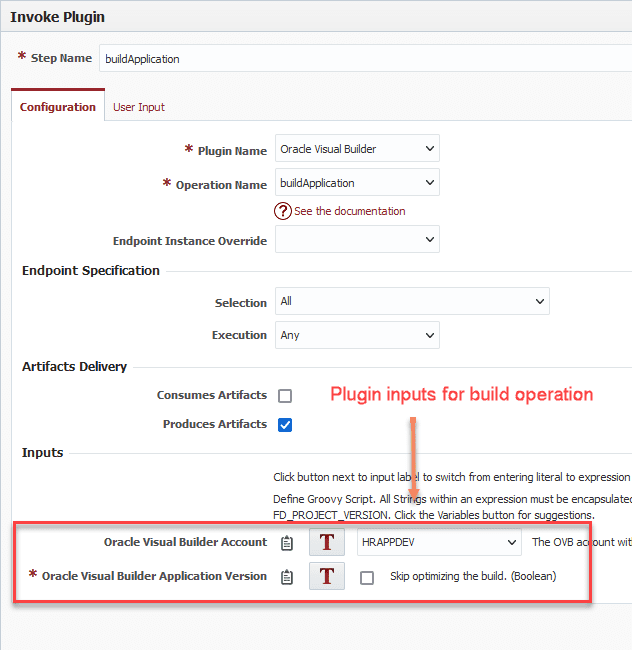634x650 pixels.
Task: Switch to User Input tab
Action: (x=139, y=107)
